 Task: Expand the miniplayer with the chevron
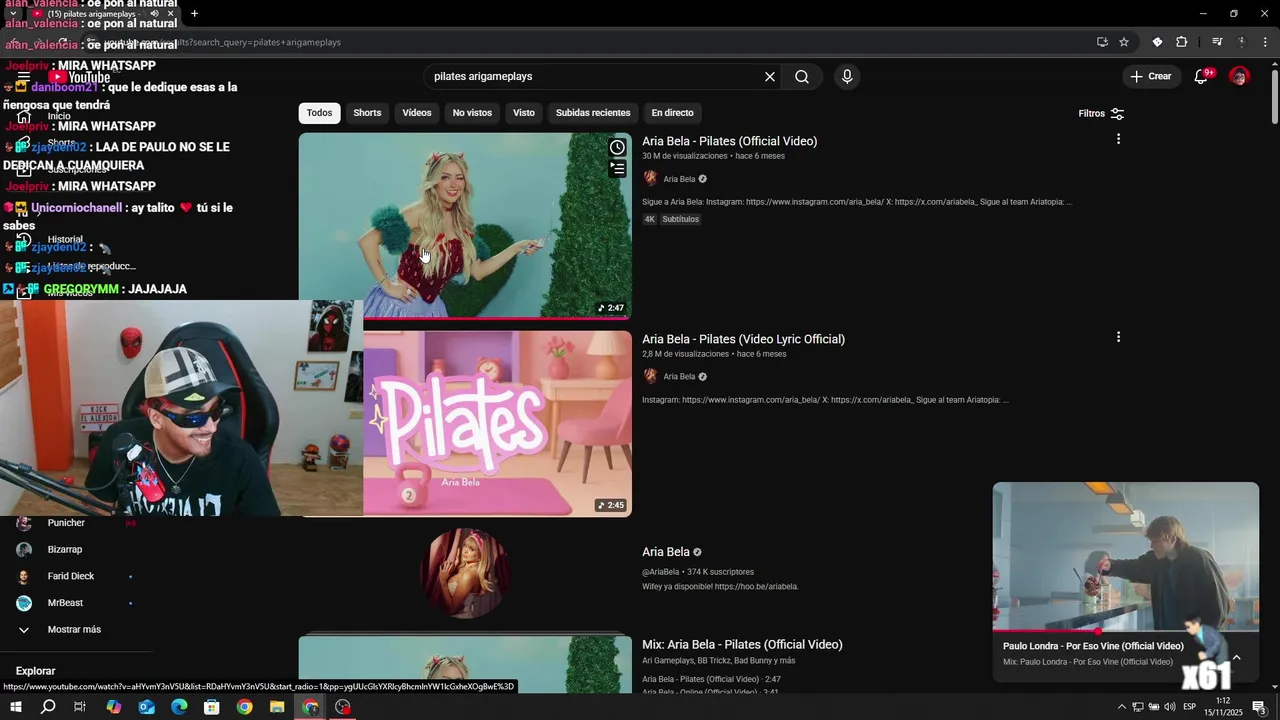[x=1237, y=657]
